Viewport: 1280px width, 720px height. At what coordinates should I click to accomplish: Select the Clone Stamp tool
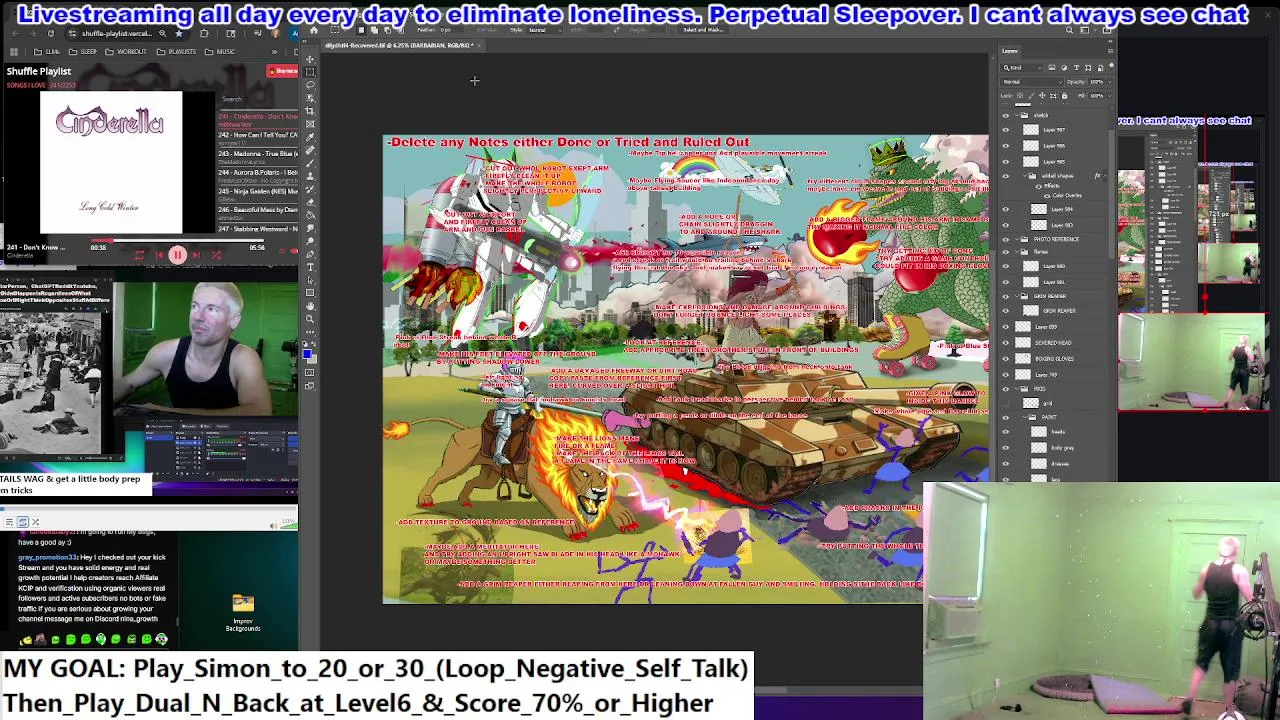[309, 176]
